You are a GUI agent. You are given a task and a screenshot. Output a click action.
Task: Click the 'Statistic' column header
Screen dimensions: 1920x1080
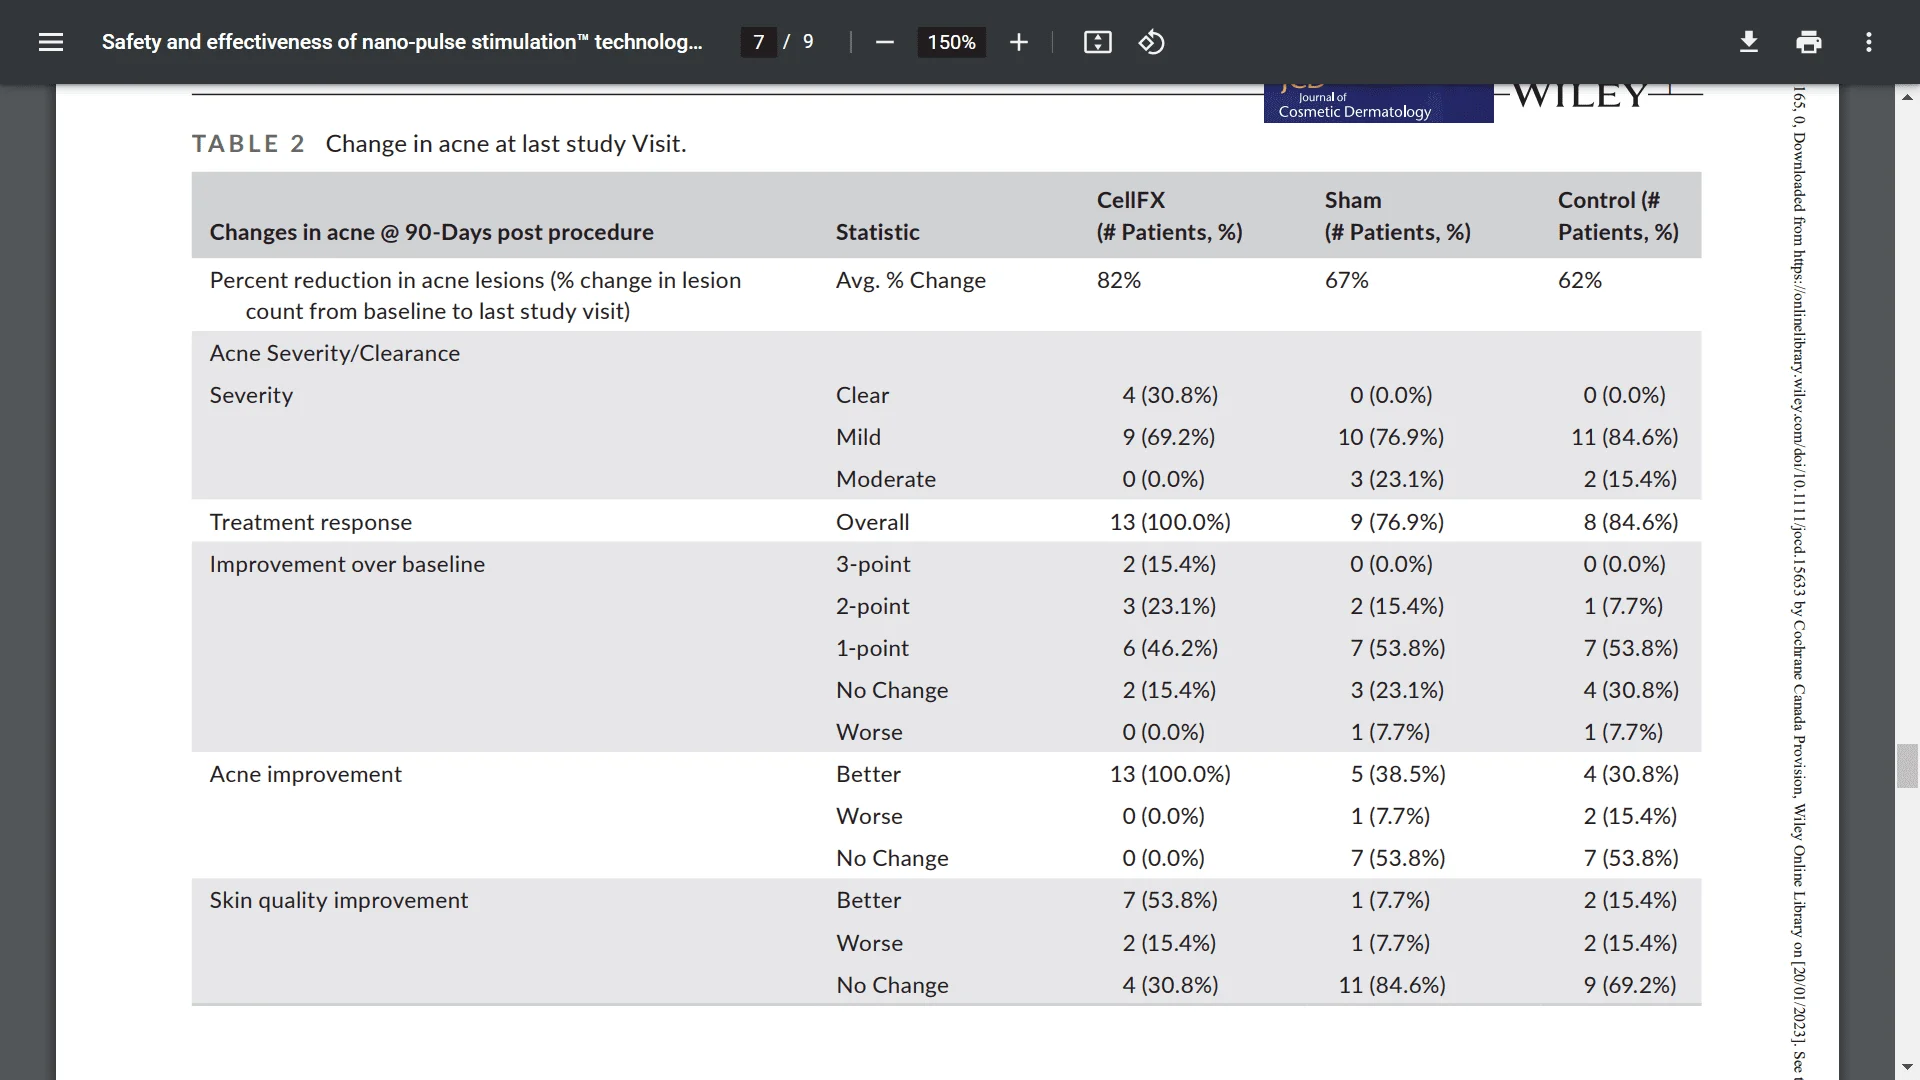coord(877,232)
